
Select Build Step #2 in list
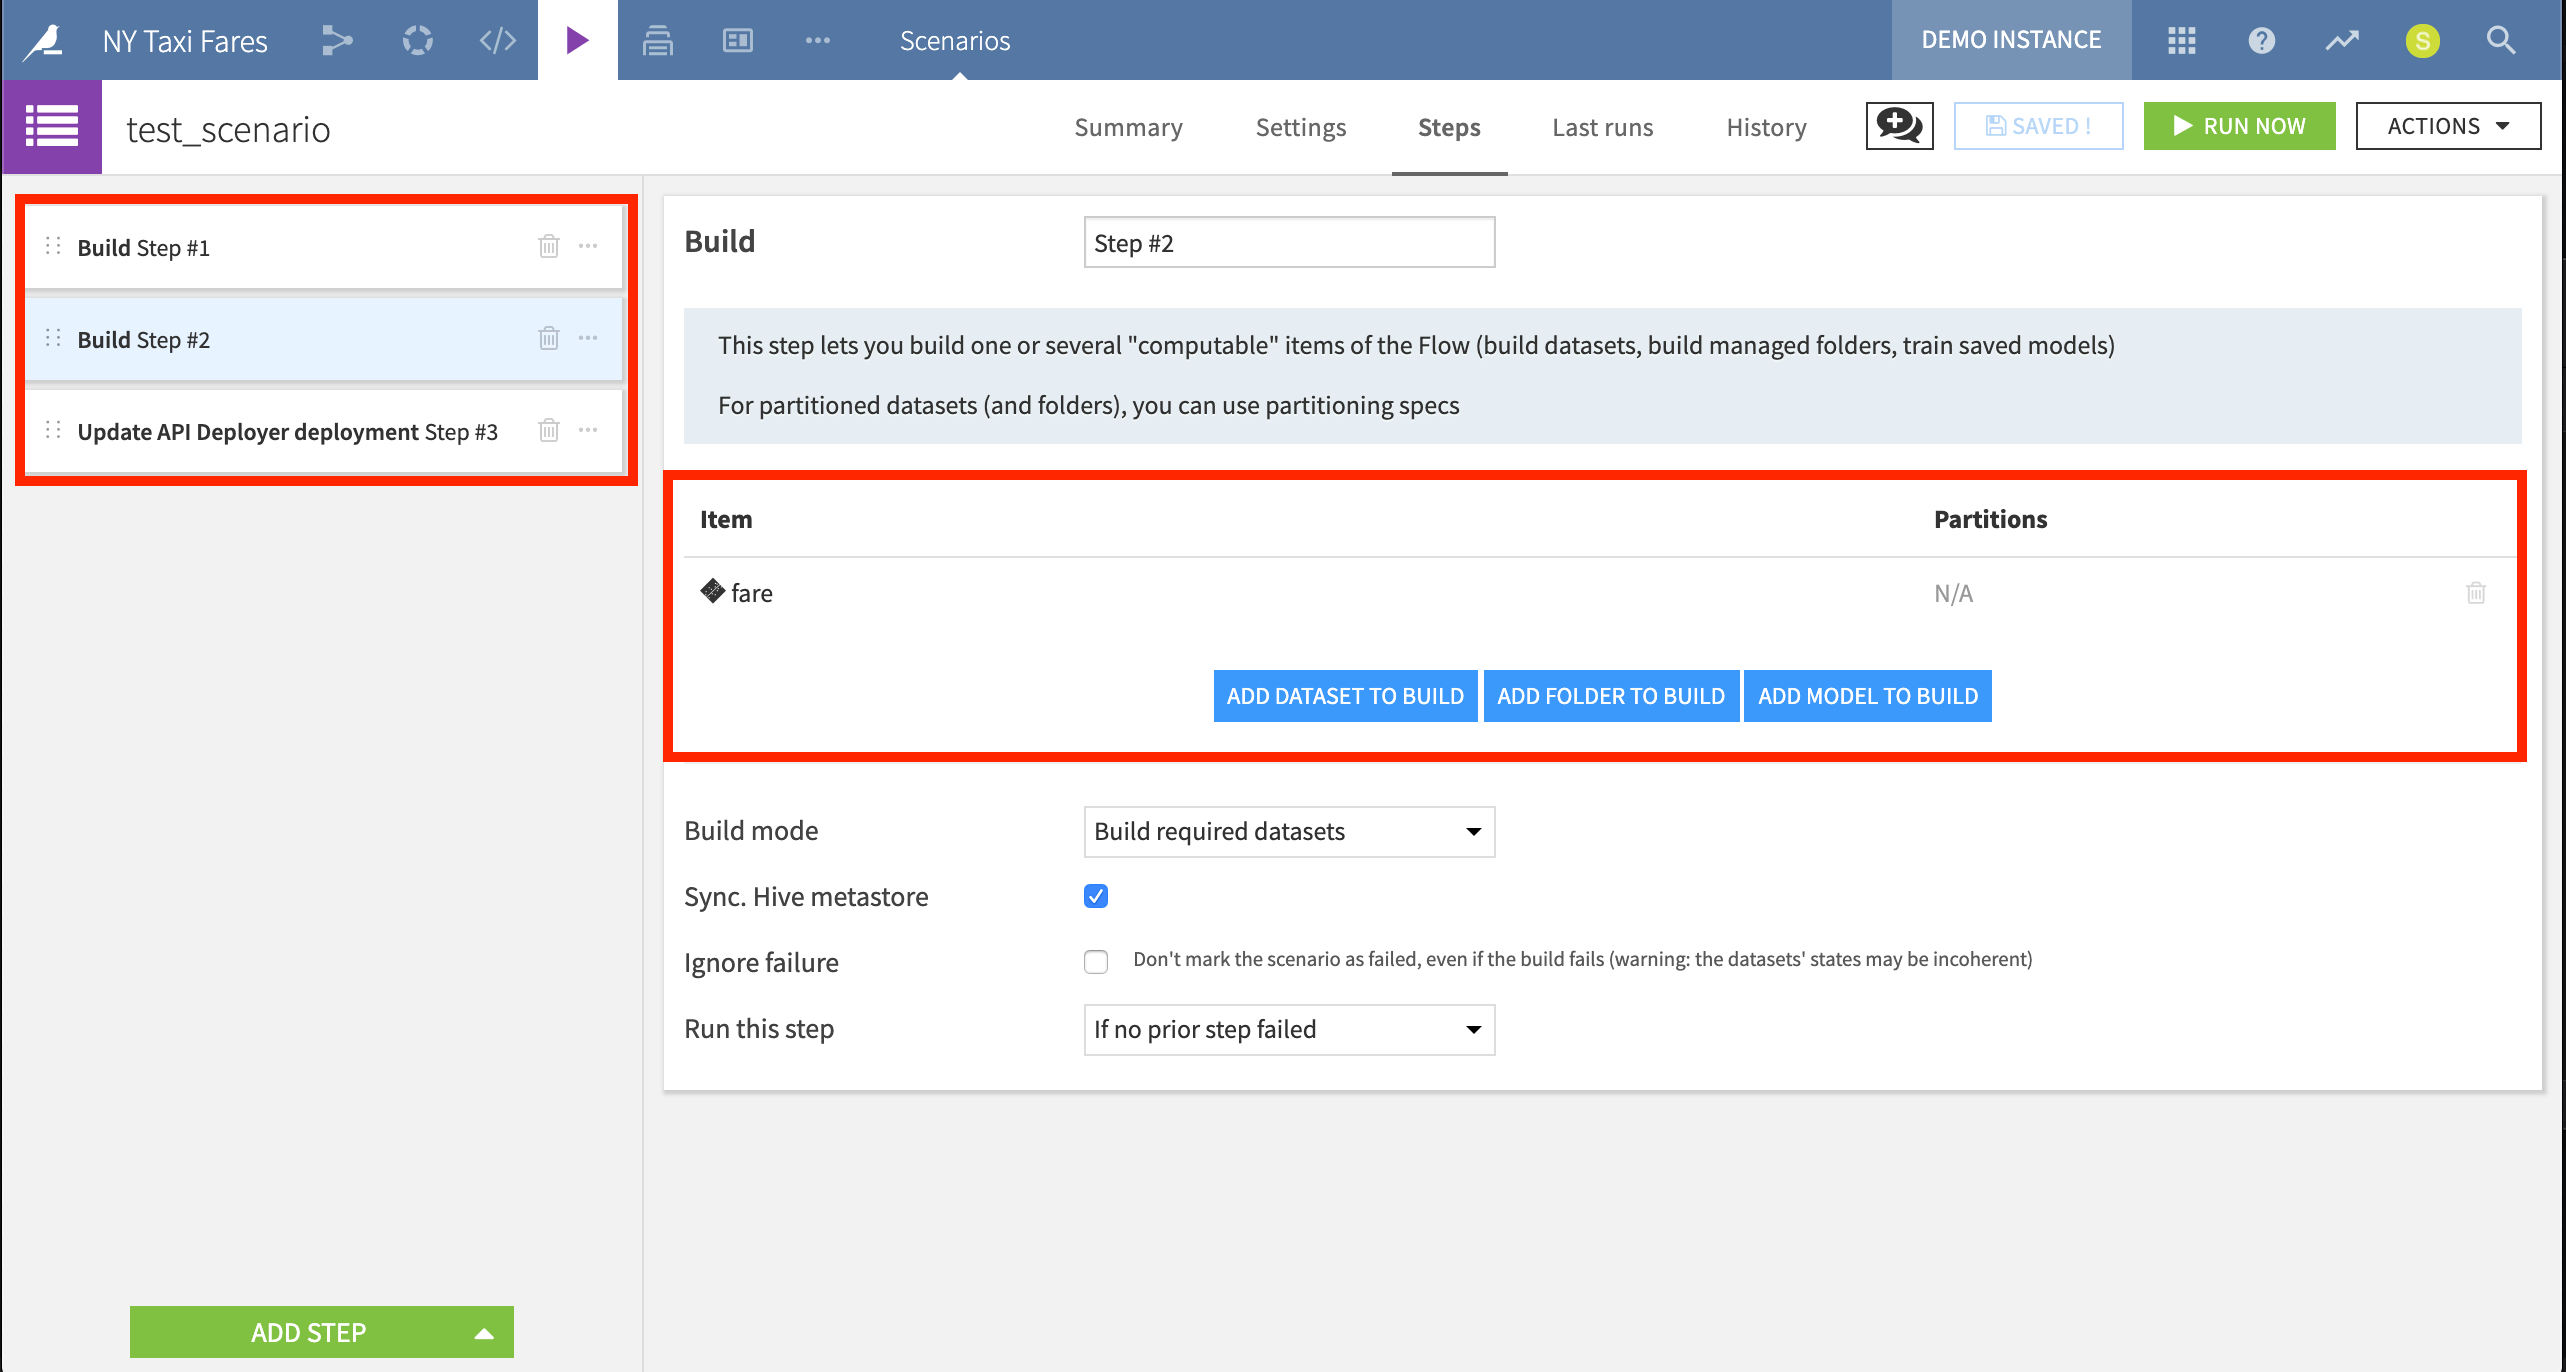[324, 339]
